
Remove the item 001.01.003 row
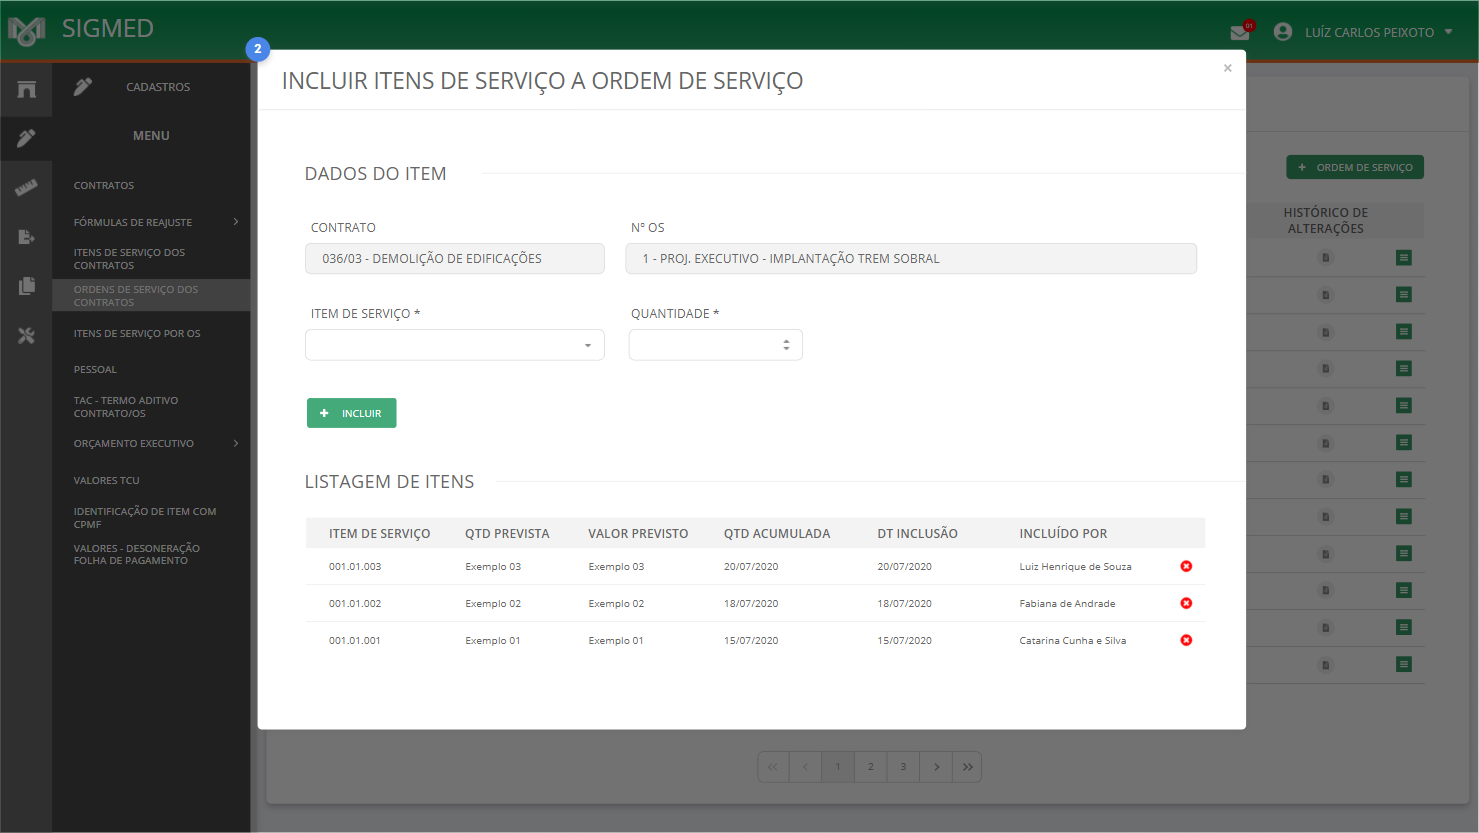pyautogui.click(x=1186, y=566)
